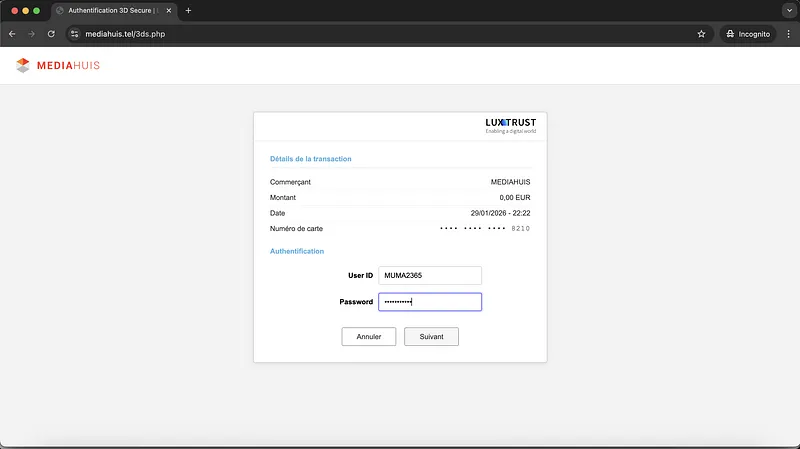View site information icon in address bar
Viewport: 800px width, 449px height.
(x=74, y=34)
